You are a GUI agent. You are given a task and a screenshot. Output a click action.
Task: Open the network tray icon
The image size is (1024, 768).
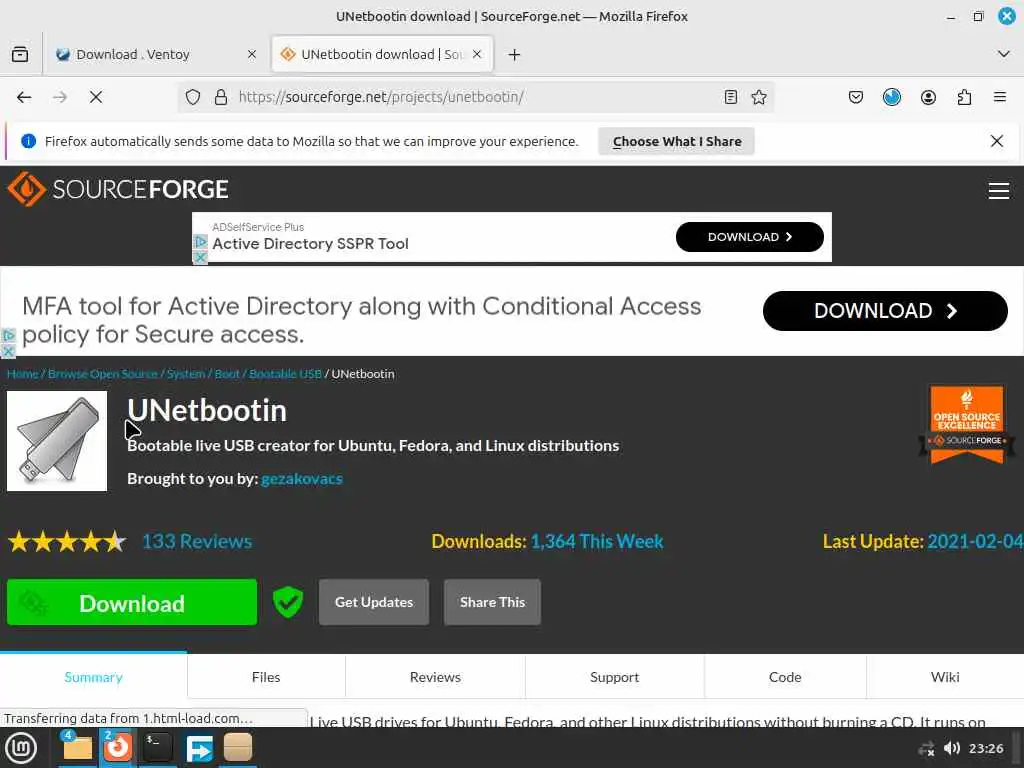[x=926, y=748]
